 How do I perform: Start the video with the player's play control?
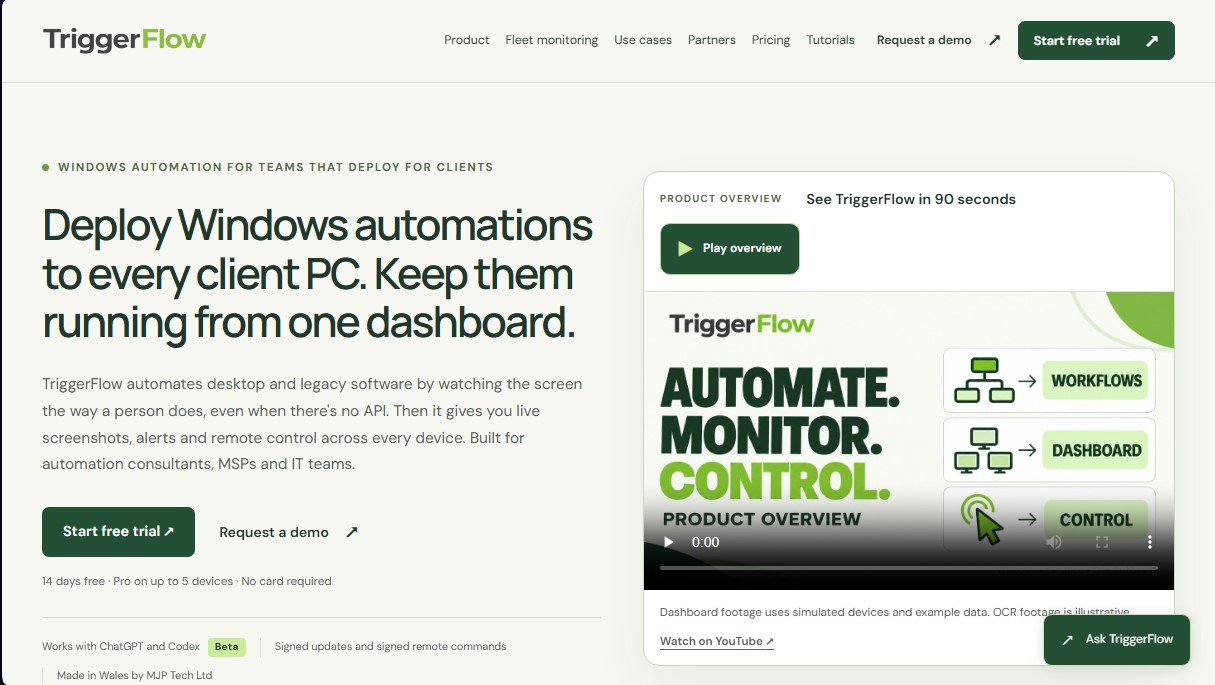point(669,542)
